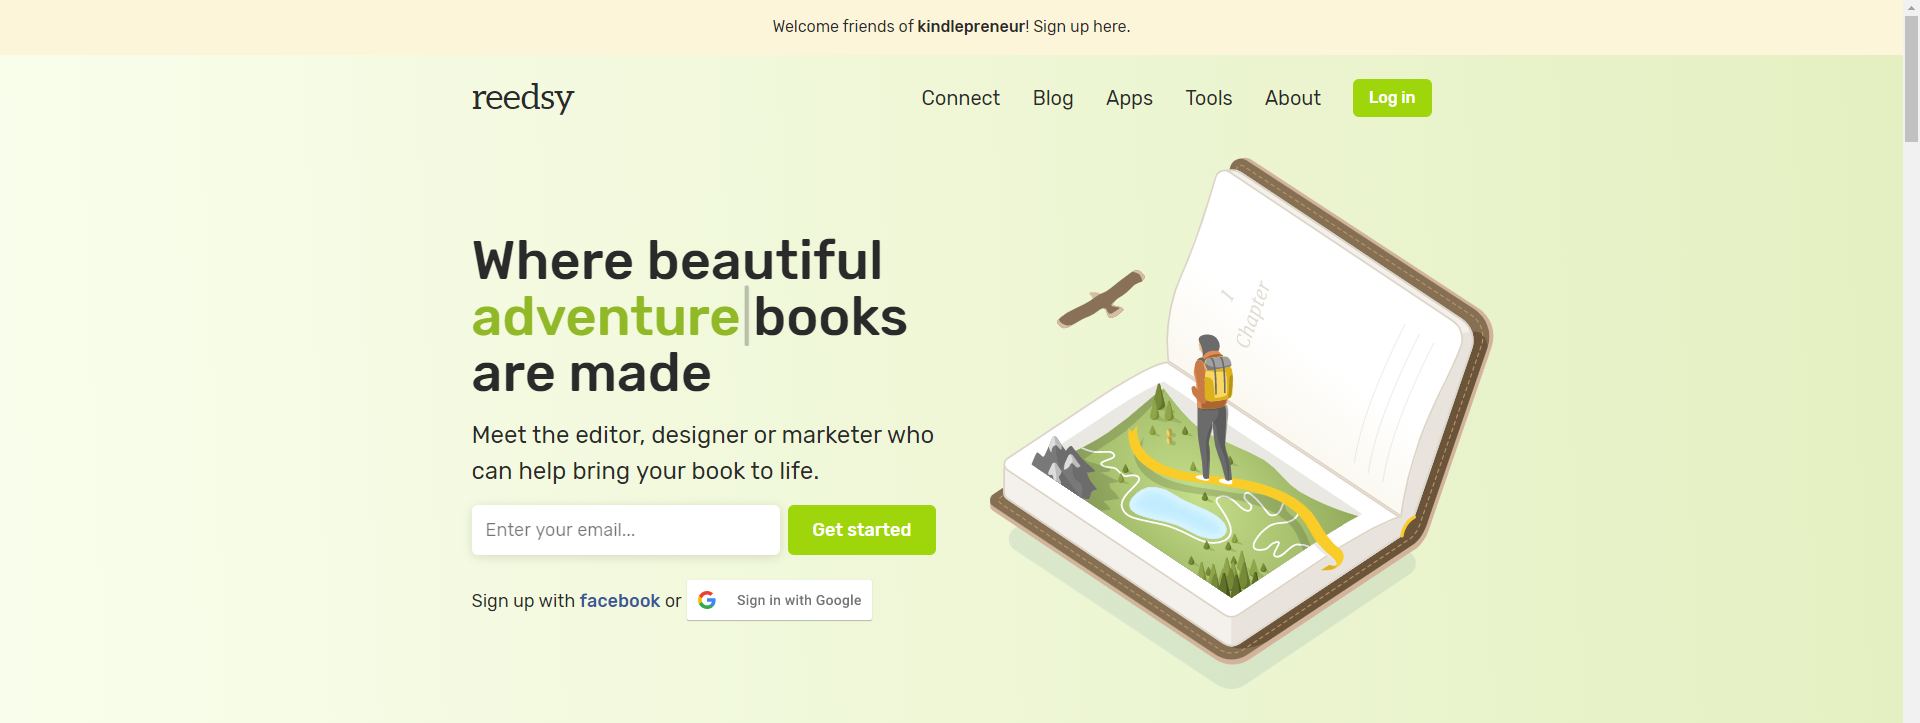Click the Log in button
This screenshot has width=1920, height=723.
coord(1392,98)
